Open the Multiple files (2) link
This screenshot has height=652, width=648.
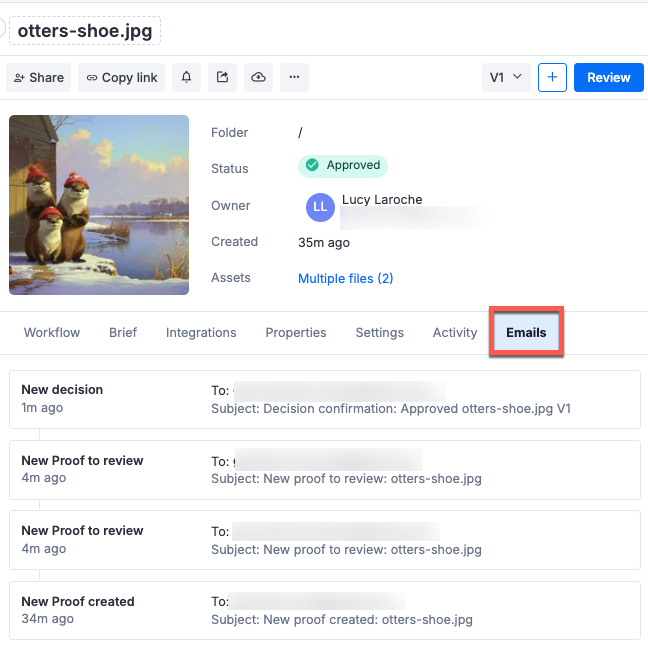point(345,278)
